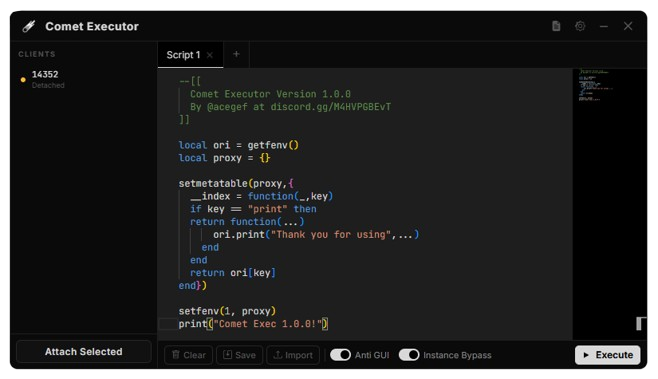Click the Attach Selected button

coord(84,351)
